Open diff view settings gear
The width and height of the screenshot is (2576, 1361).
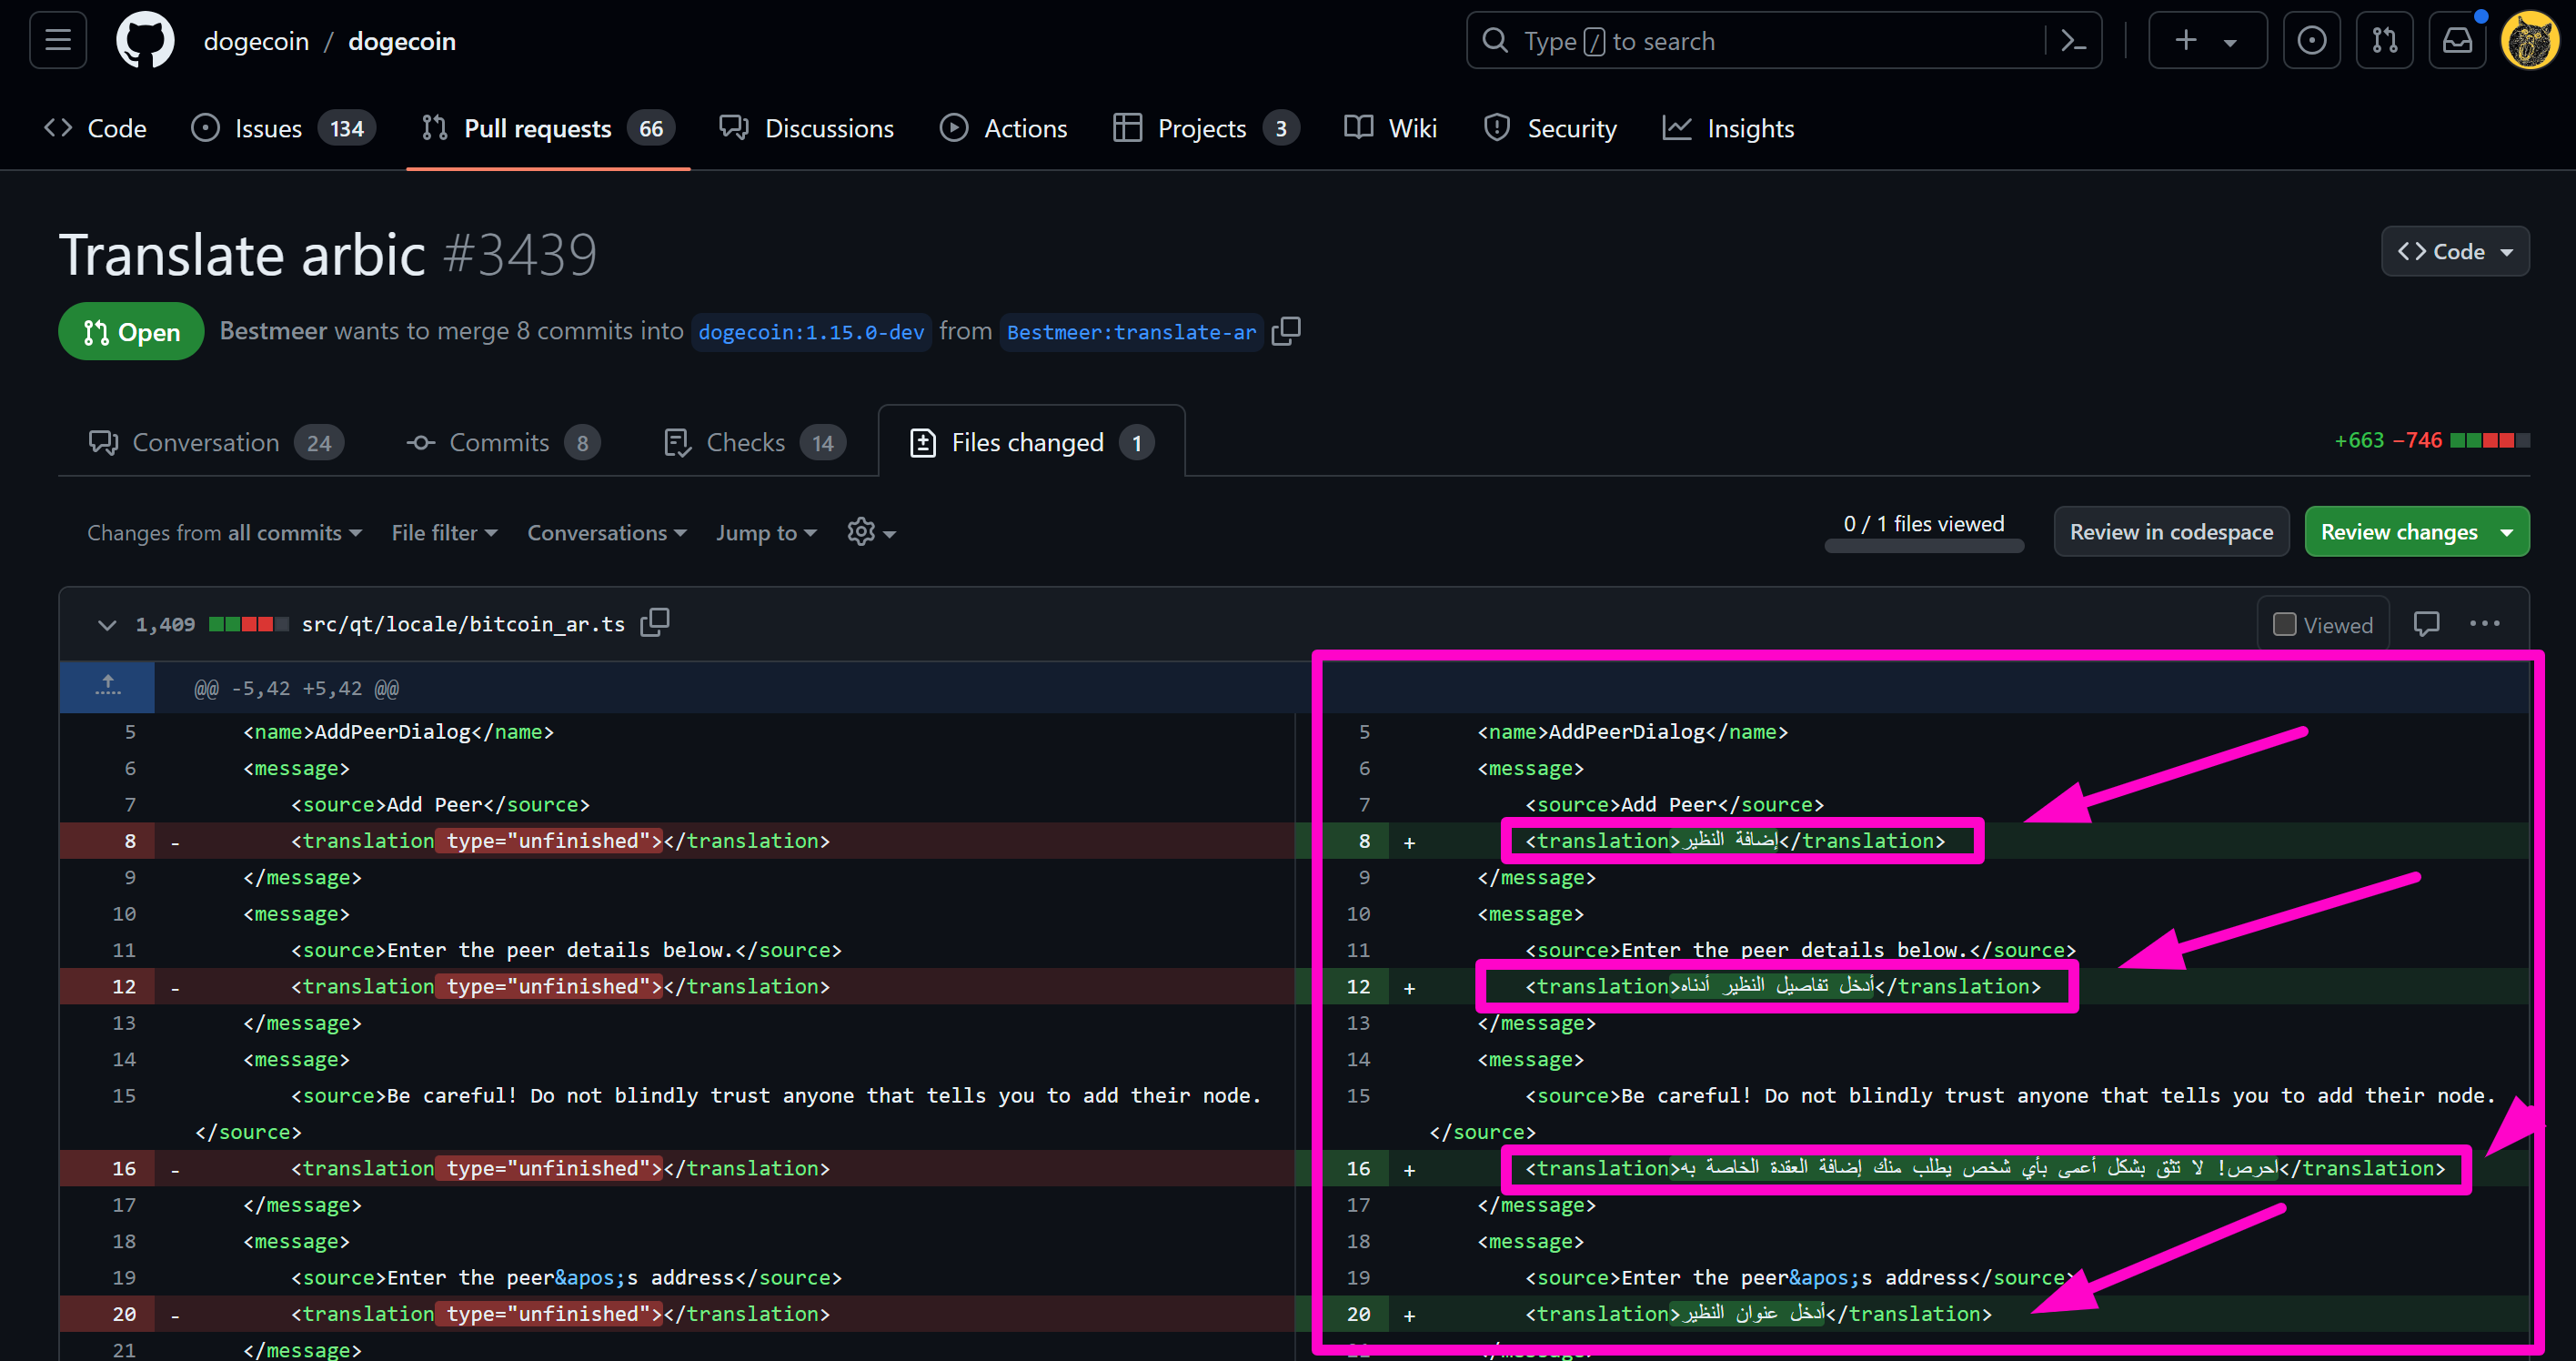(x=870, y=532)
